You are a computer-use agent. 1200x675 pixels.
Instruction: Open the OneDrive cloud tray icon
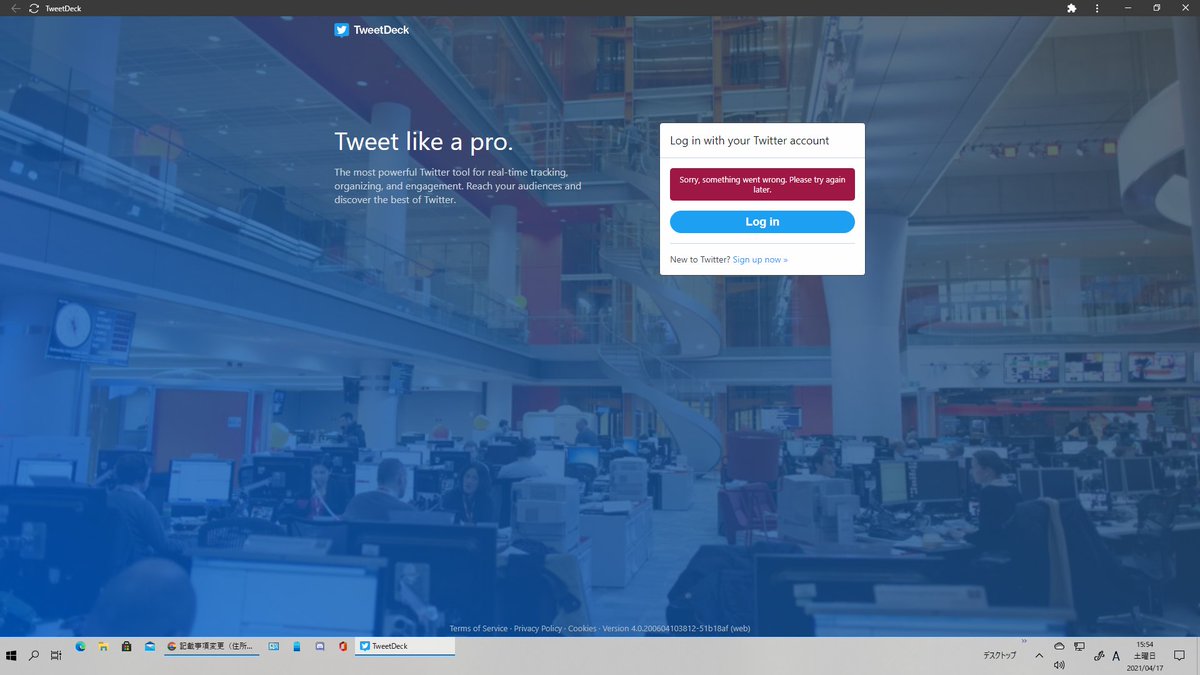click(1059, 647)
